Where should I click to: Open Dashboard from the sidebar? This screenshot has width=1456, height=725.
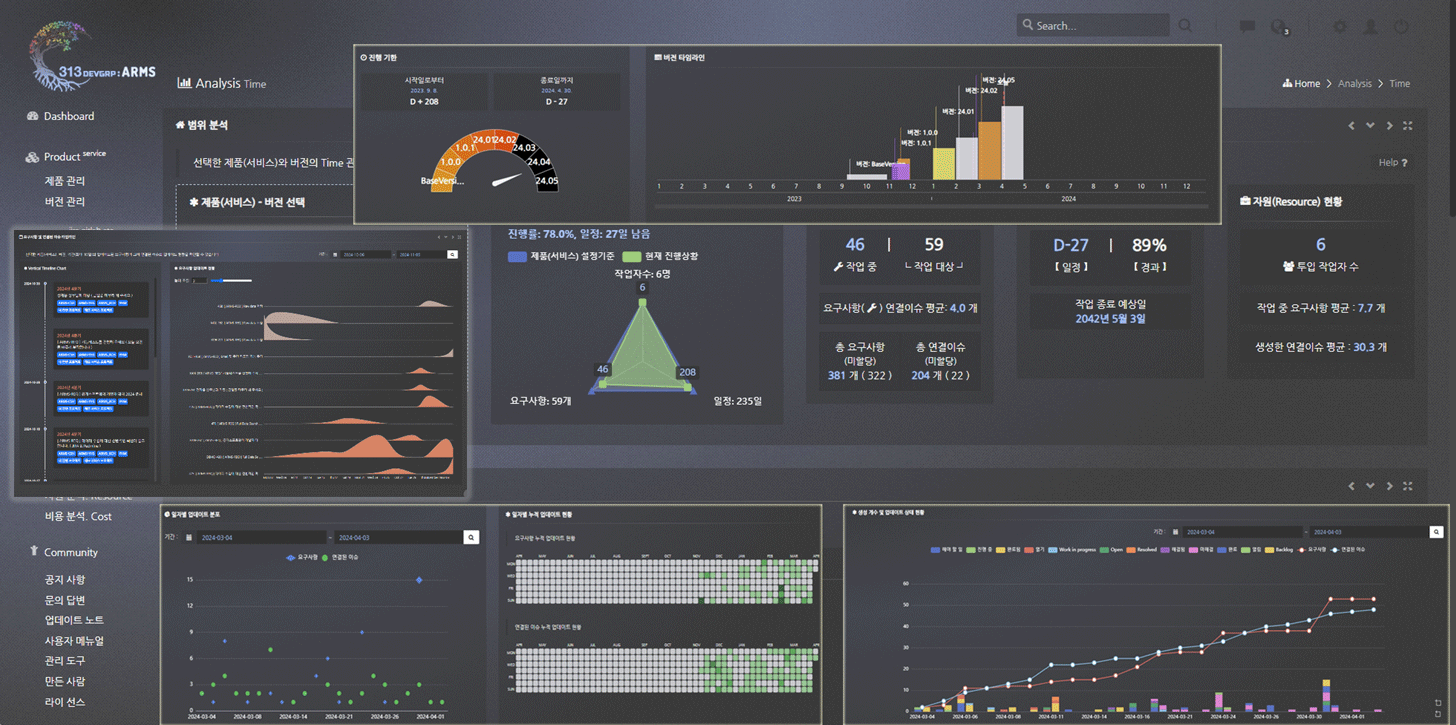[68, 116]
